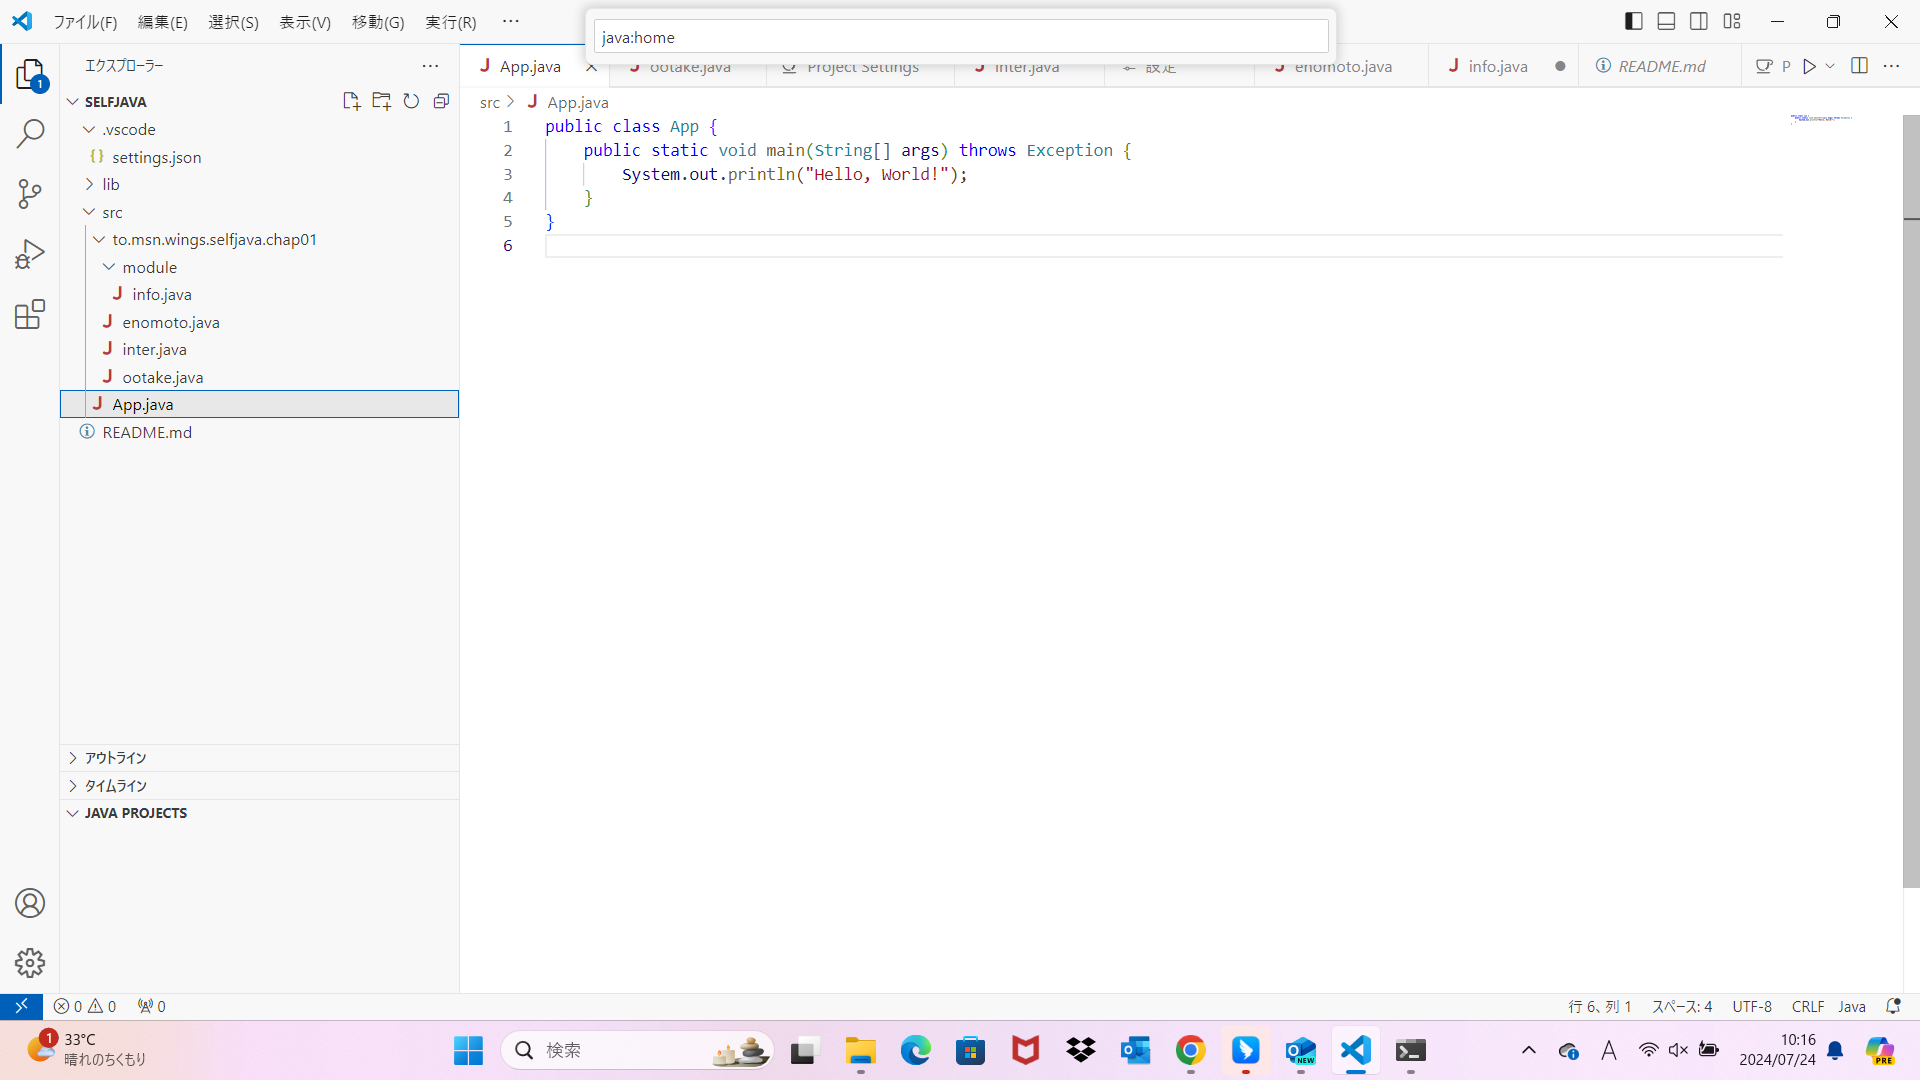
Task: Toggle the primary side bar visibility
Action: pos(1634,21)
